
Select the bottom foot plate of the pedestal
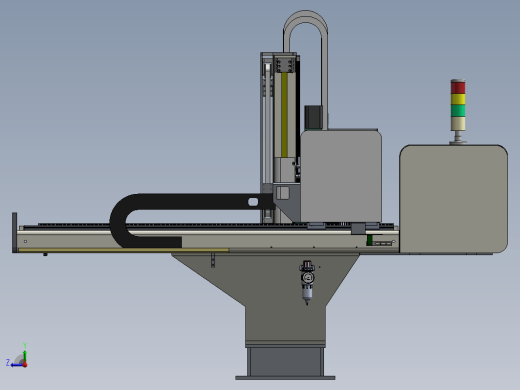coord(285,378)
